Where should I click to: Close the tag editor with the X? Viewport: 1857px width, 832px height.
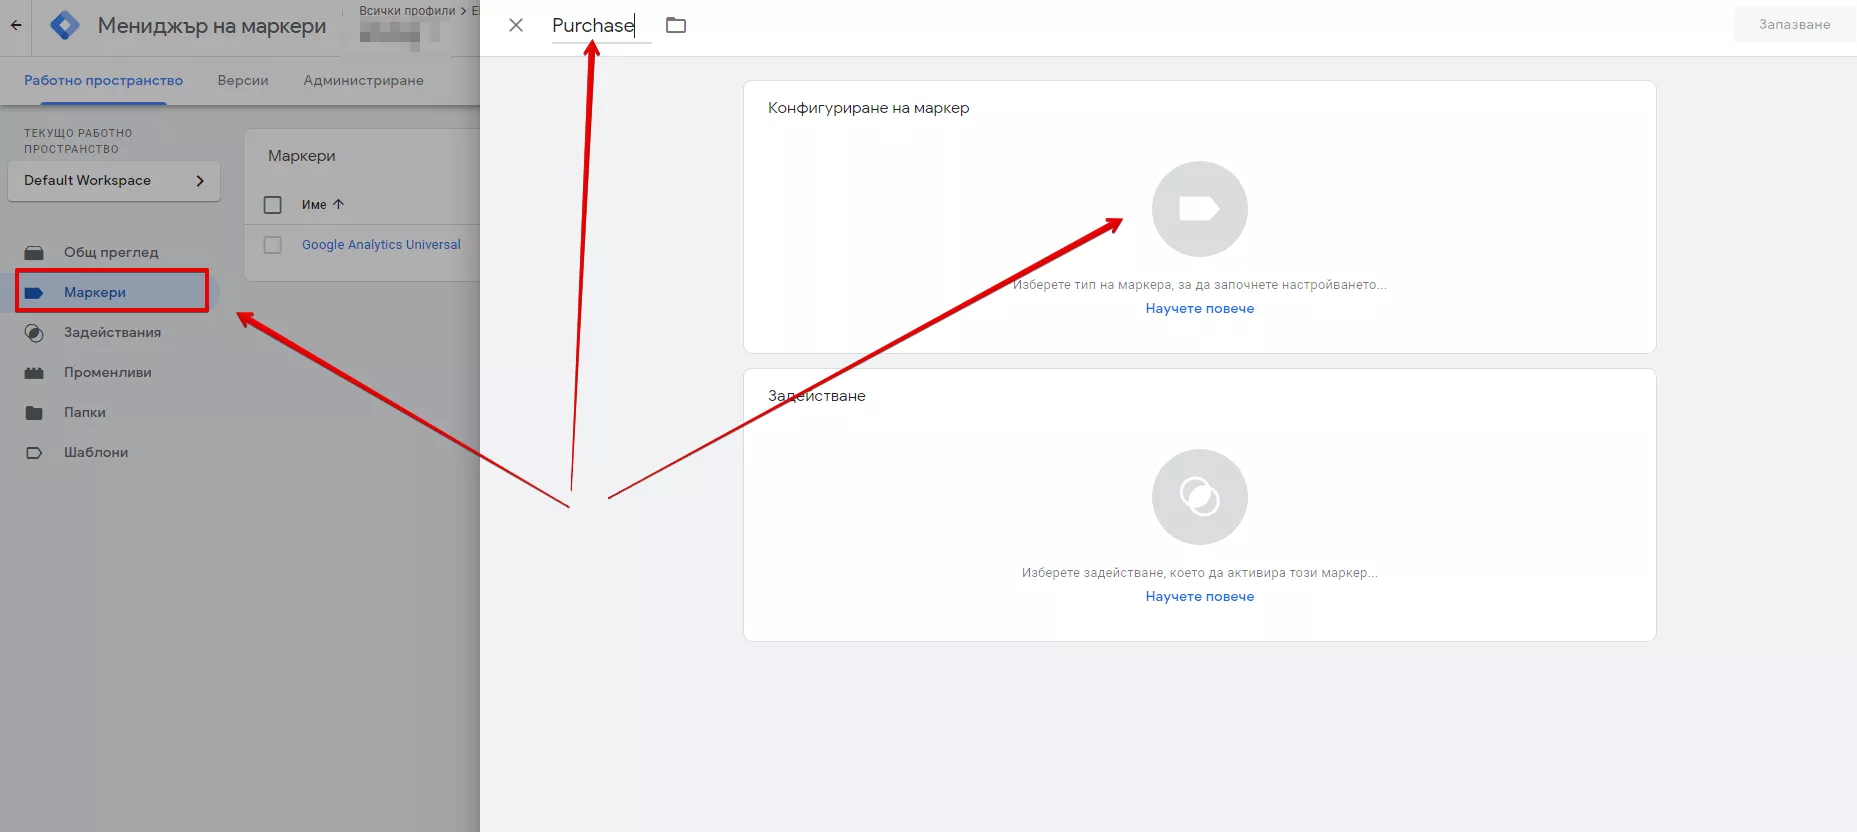coord(516,25)
